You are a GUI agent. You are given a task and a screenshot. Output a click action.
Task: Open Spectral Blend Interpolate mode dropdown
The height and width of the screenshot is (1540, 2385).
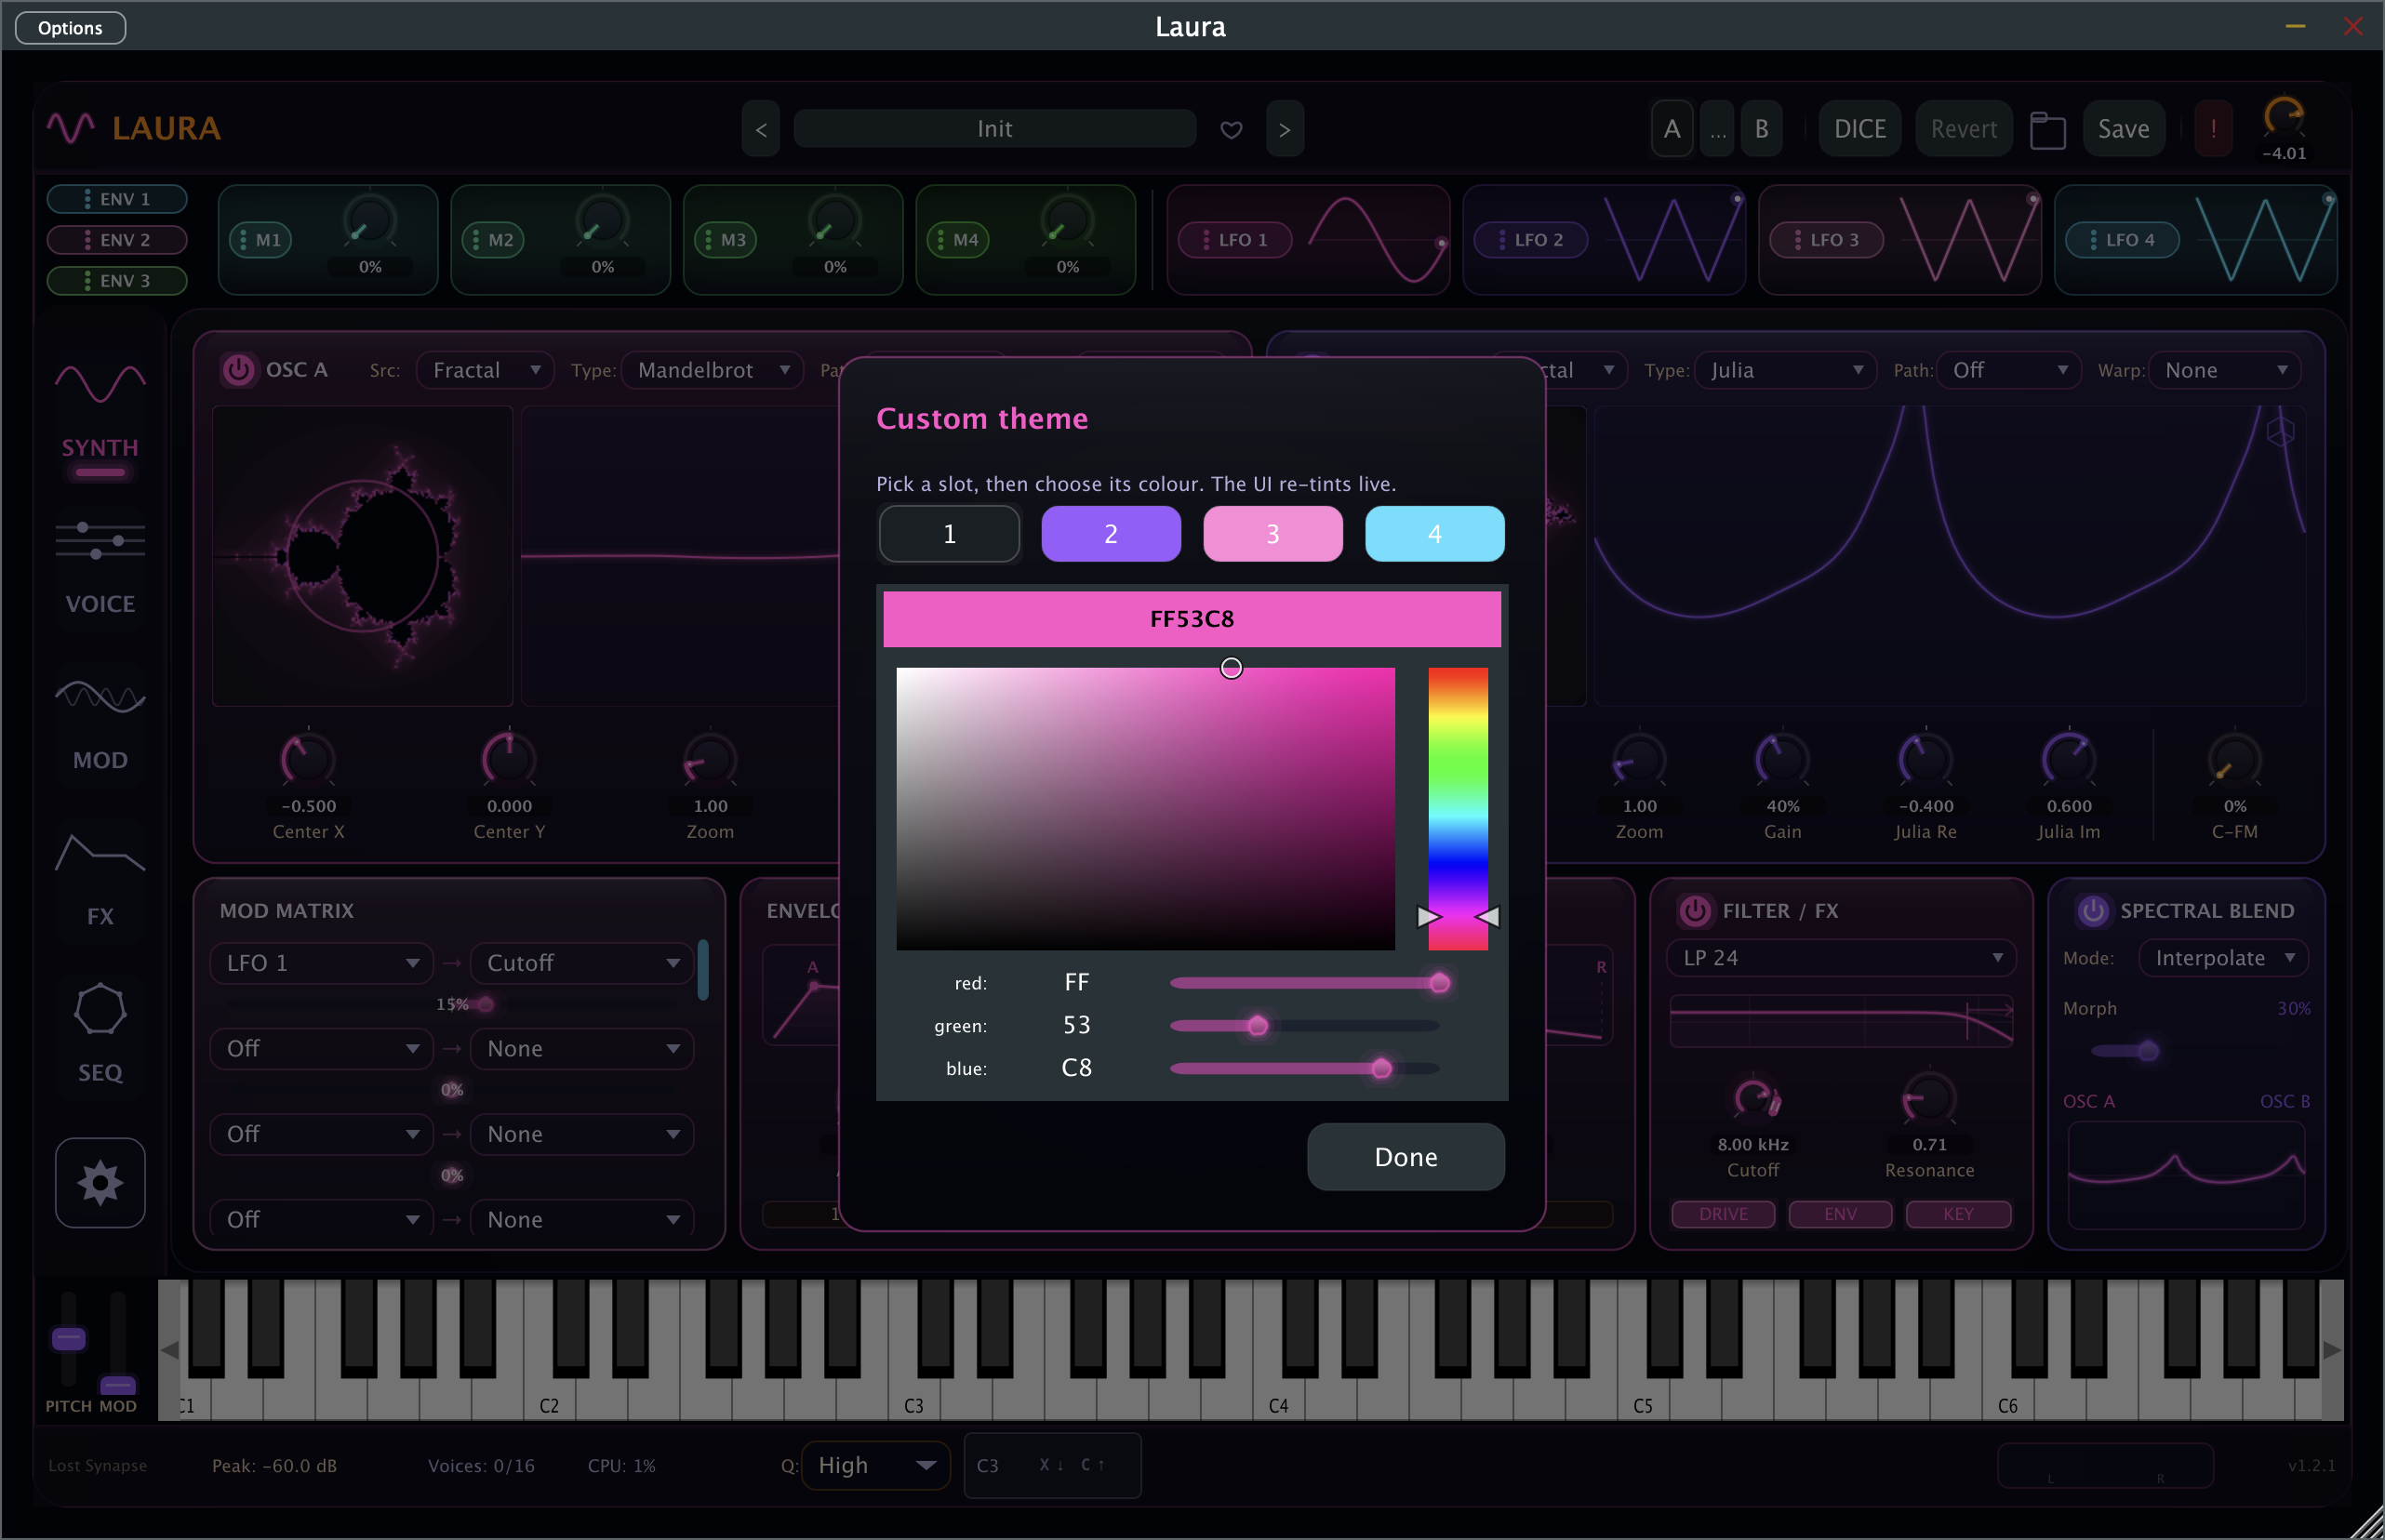[2223, 958]
